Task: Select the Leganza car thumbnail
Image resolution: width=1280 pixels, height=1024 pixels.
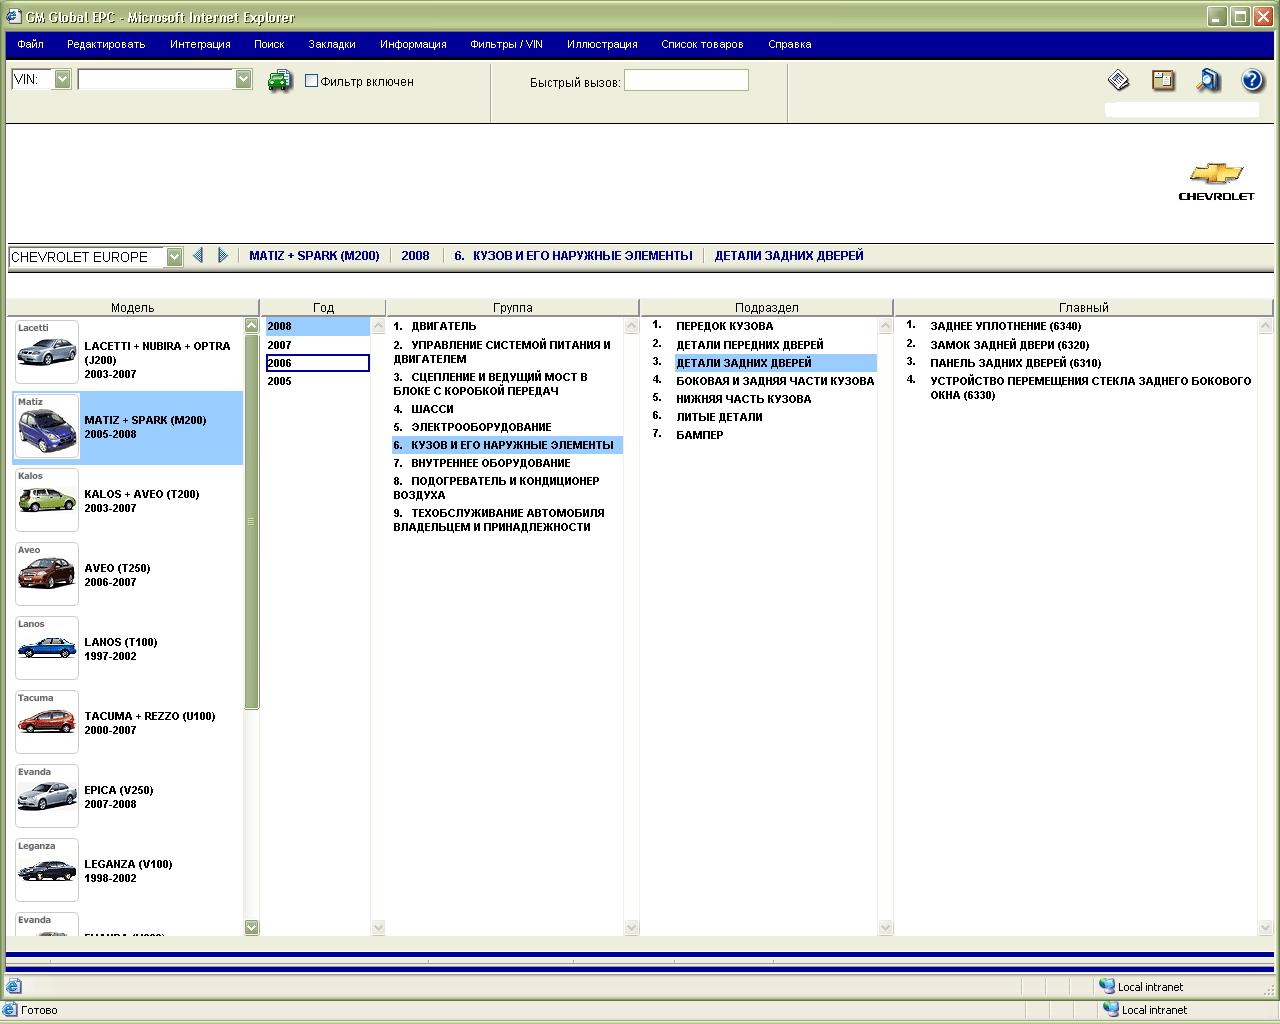Action: 47,870
